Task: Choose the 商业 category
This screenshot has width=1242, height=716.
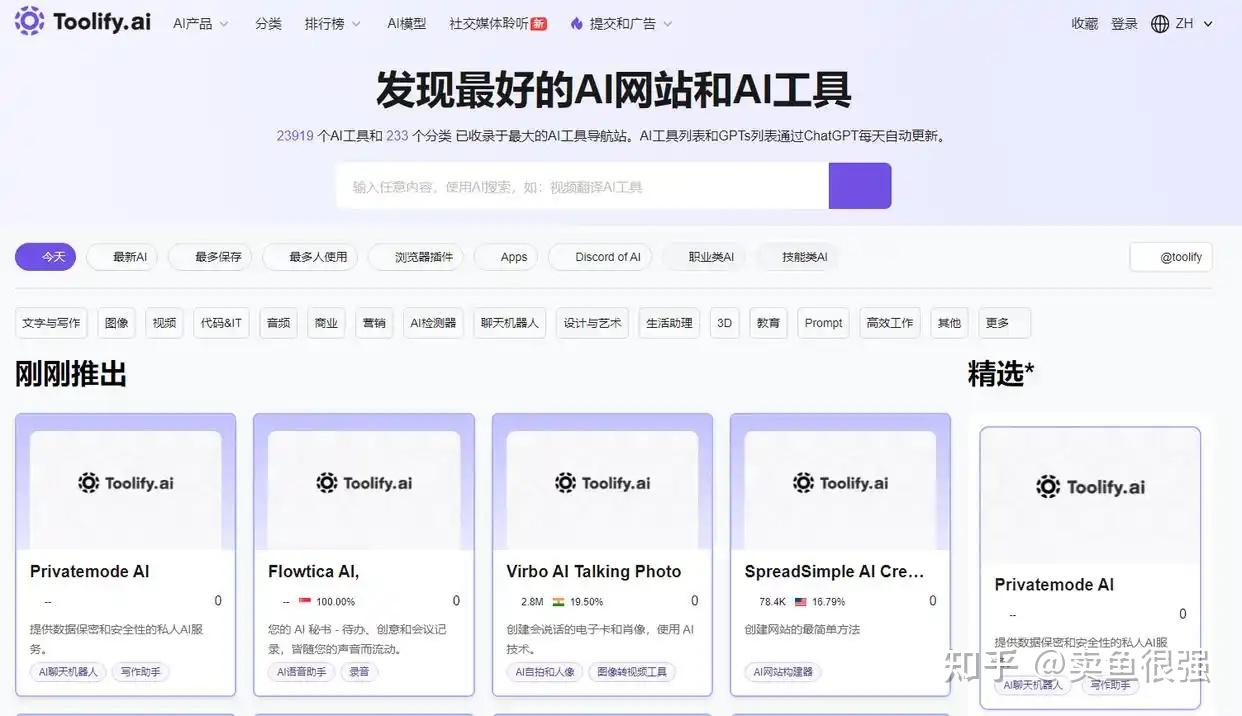Action: tap(326, 323)
